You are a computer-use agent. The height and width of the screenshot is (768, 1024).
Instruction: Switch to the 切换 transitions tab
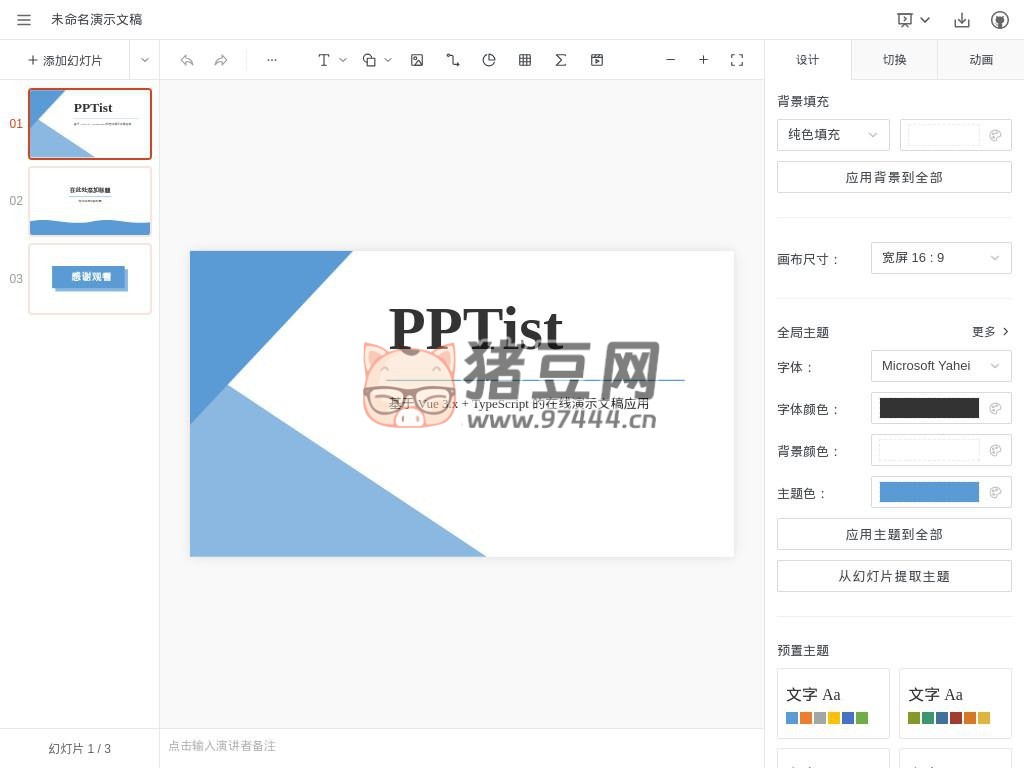pyautogui.click(x=894, y=60)
